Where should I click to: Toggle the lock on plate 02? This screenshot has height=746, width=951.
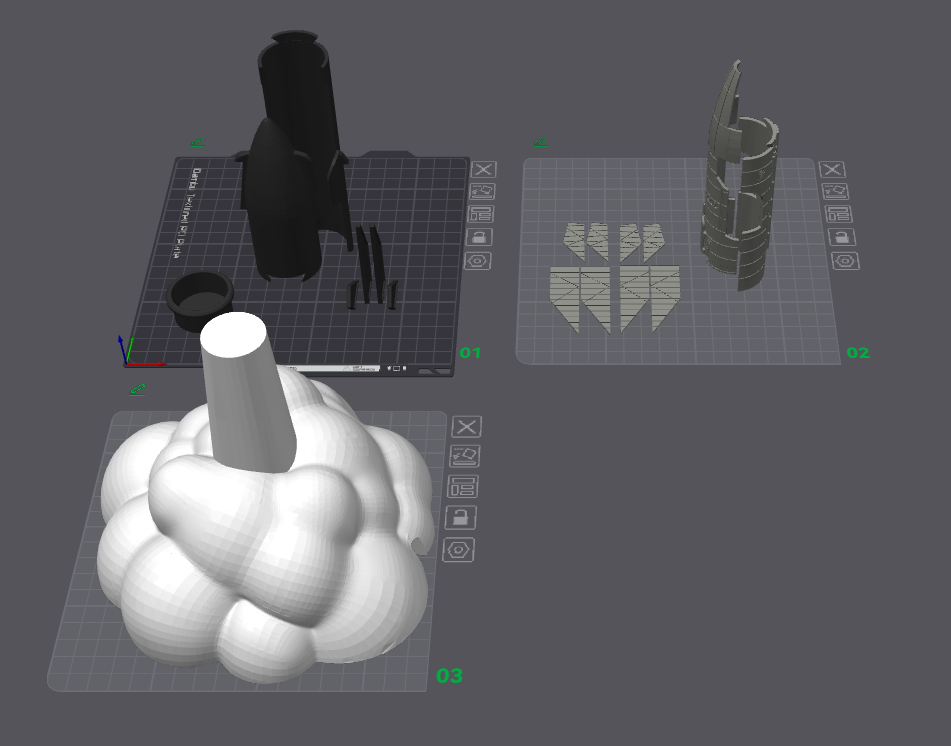click(x=842, y=237)
